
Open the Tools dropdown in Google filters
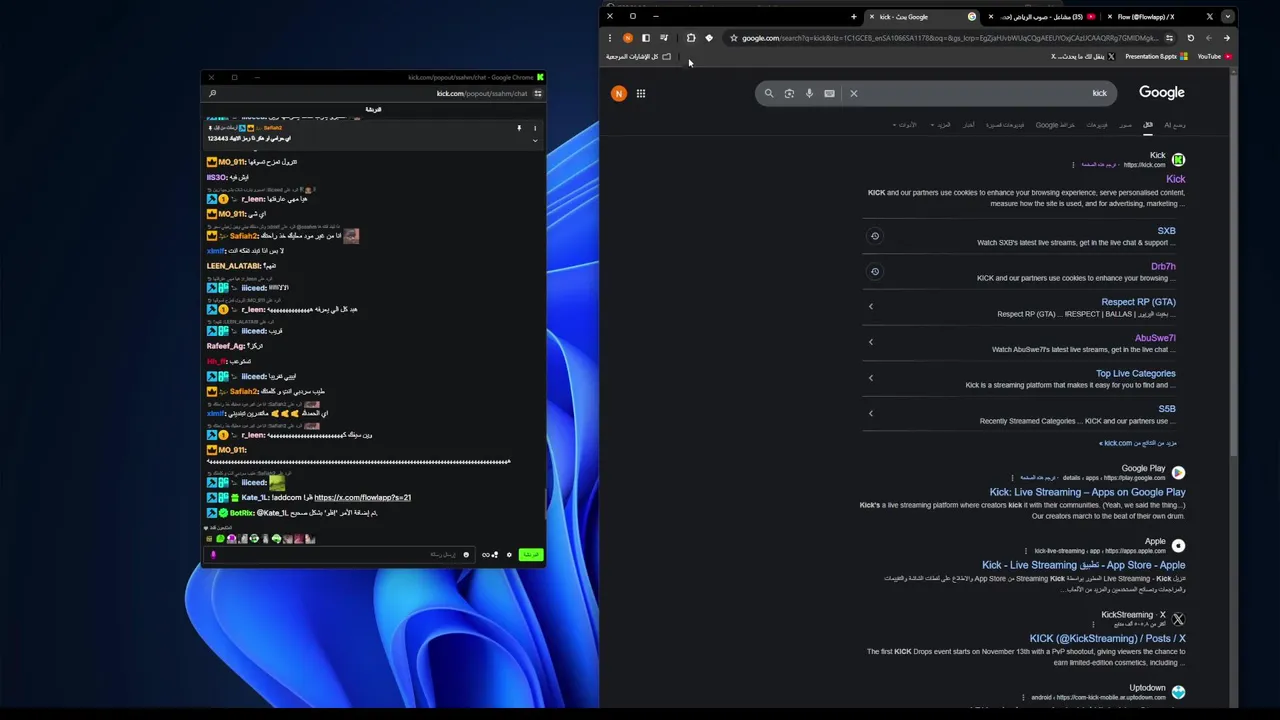[905, 125]
